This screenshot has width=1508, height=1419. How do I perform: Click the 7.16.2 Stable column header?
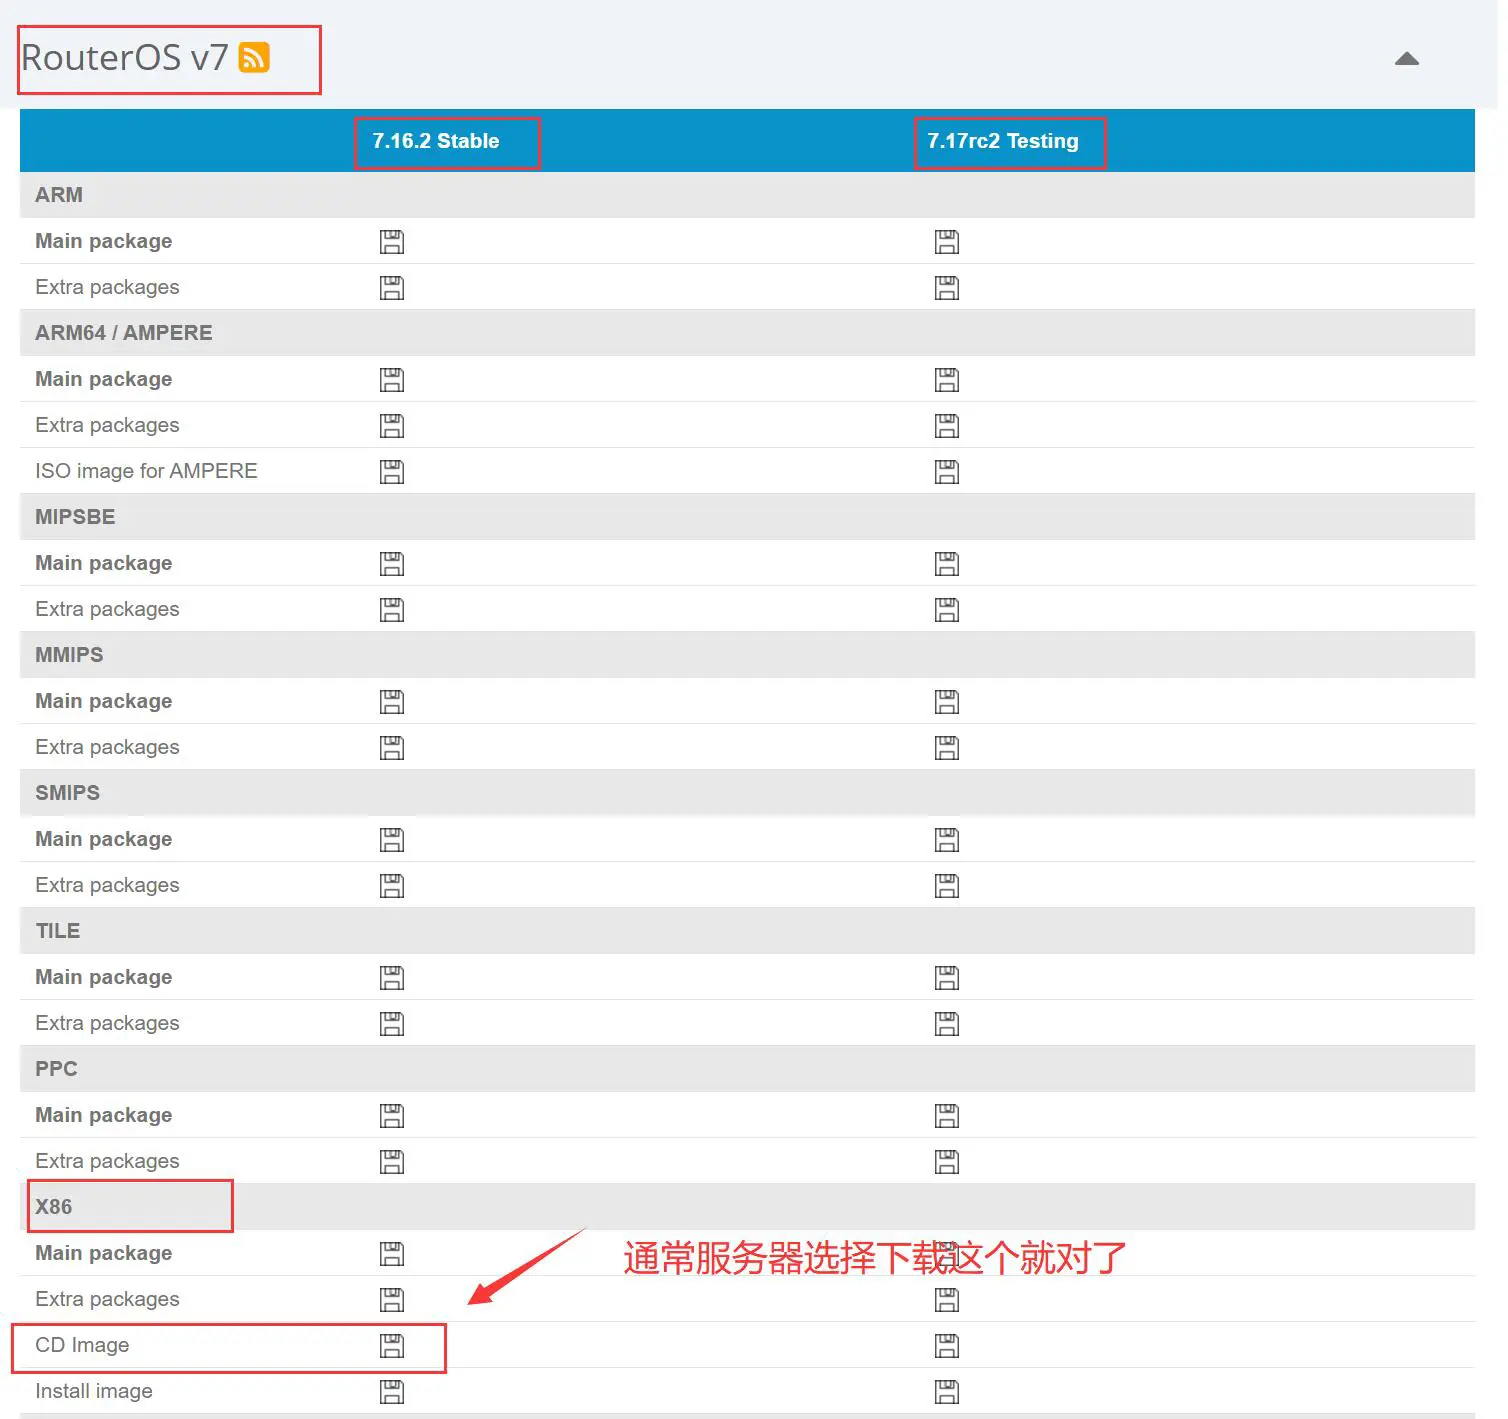tap(436, 141)
